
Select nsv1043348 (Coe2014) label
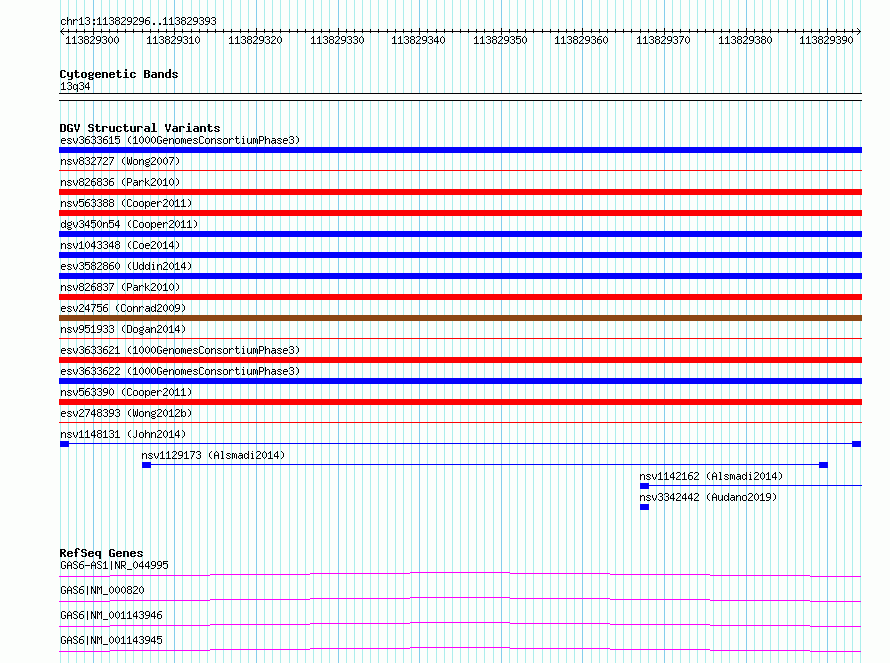[x=120, y=245]
